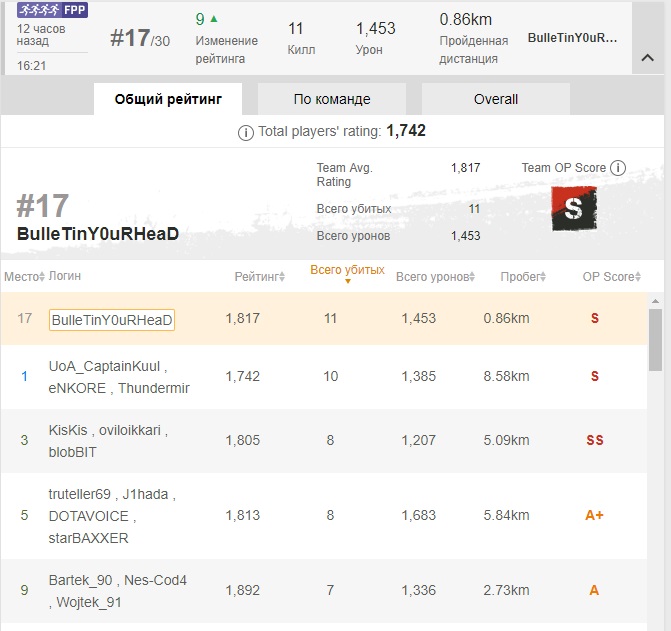Screen dimensions: 671x631
Task: Open Bartek_90 player profile
Action: pyautogui.click(x=80, y=580)
